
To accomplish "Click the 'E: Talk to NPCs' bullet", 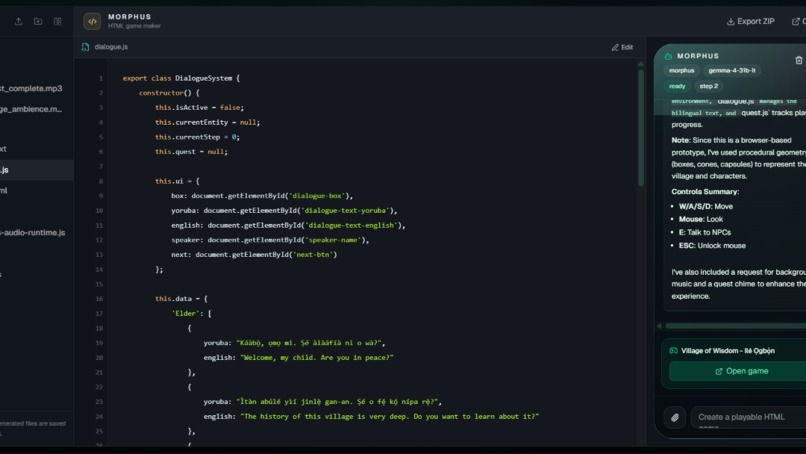I will click(705, 232).
